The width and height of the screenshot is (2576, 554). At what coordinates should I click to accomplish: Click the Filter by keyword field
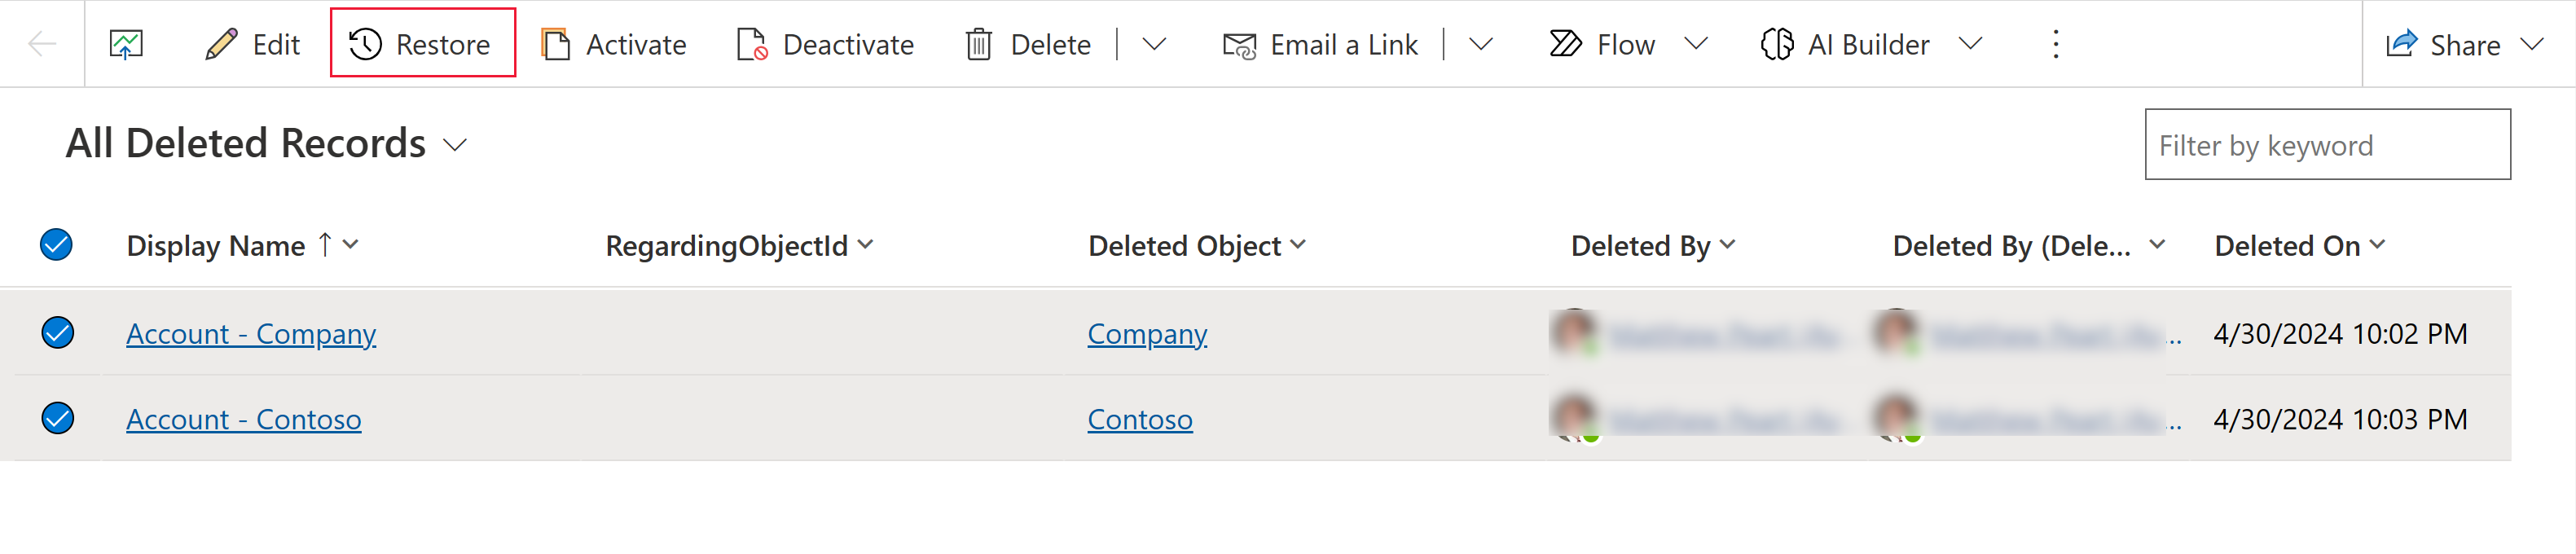point(2327,145)
